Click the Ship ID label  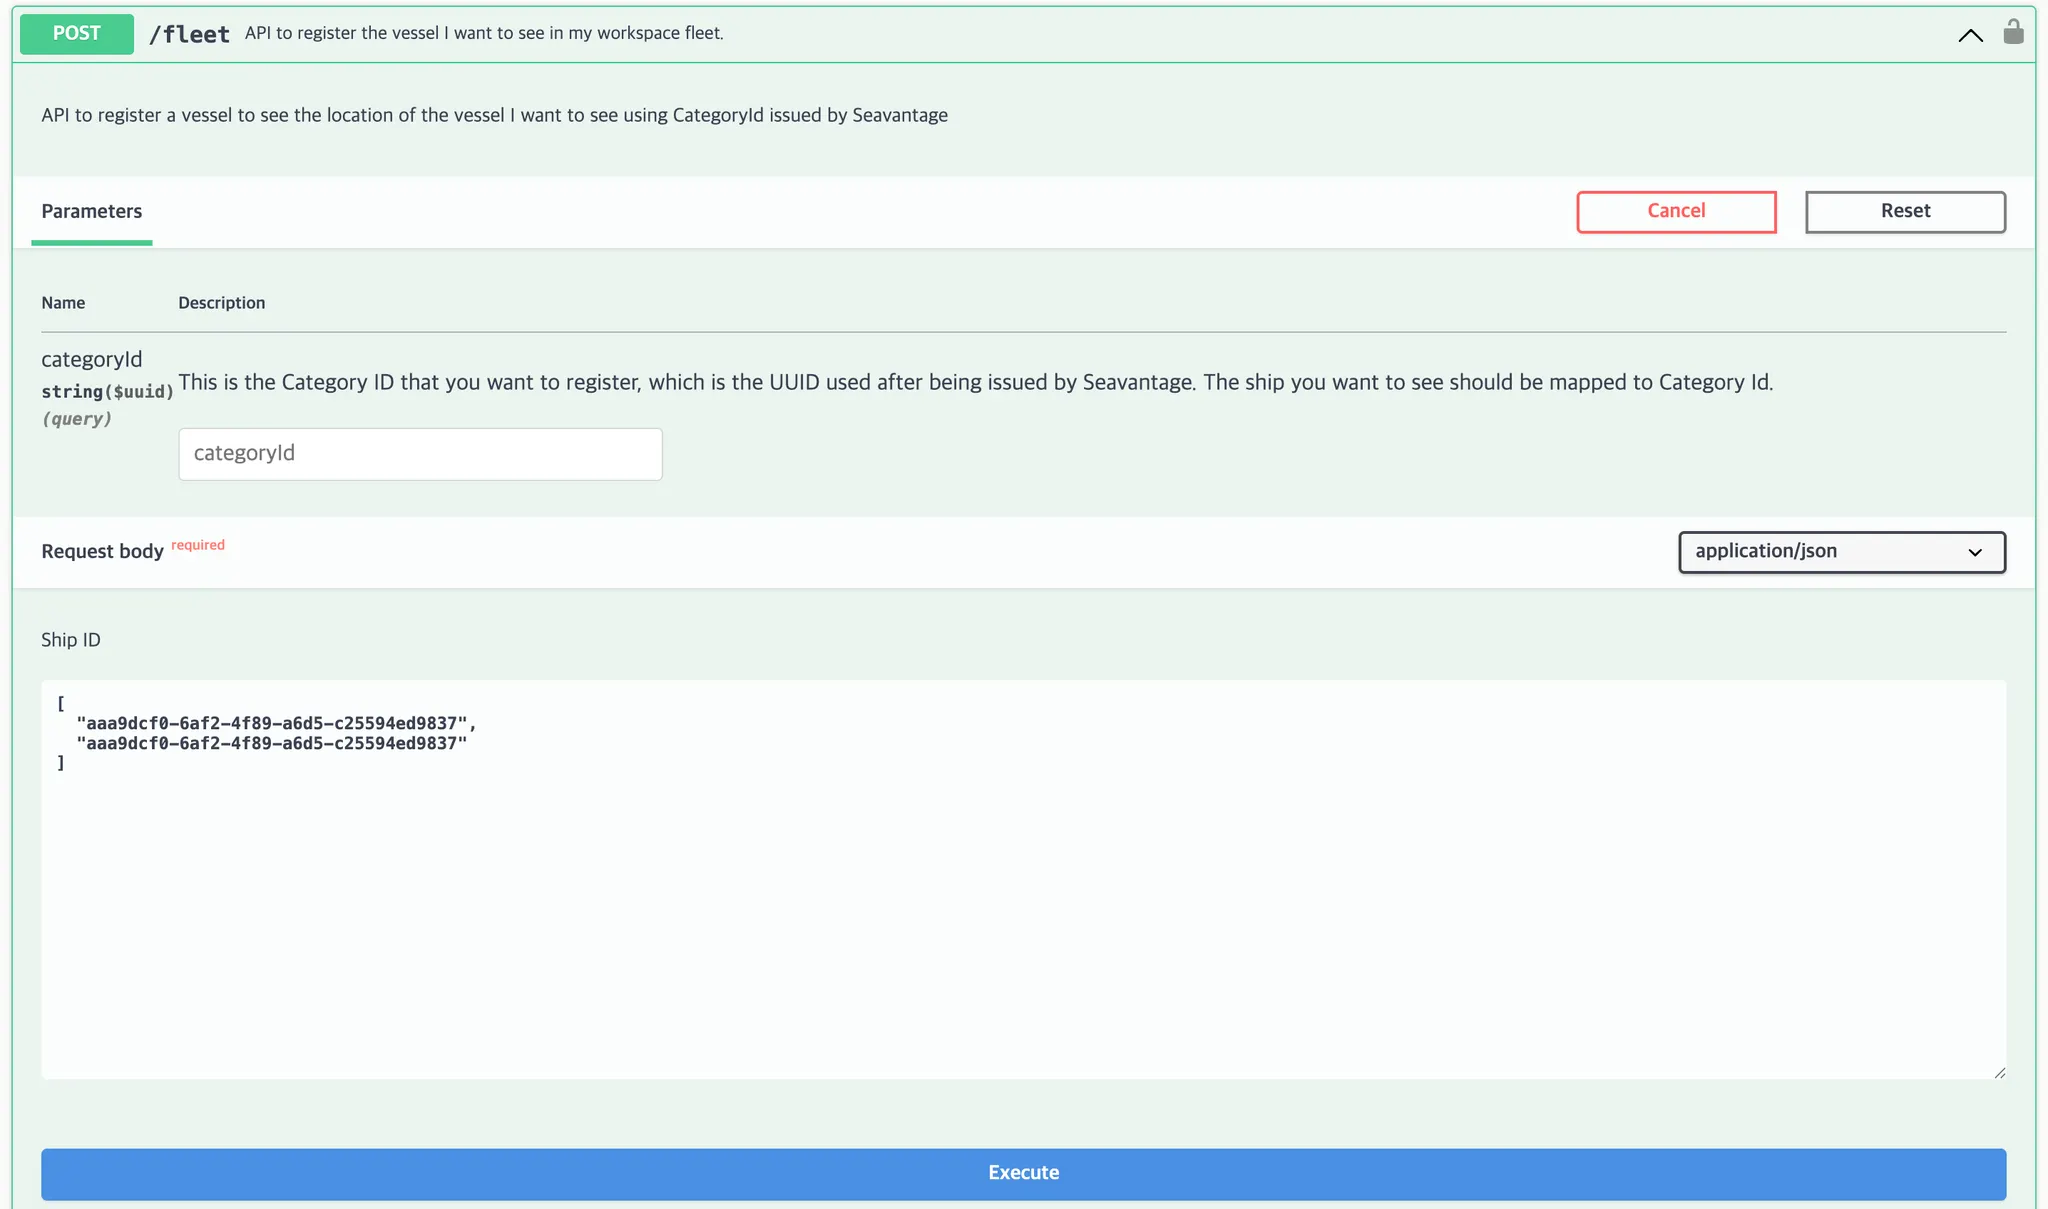click(71, 640)
